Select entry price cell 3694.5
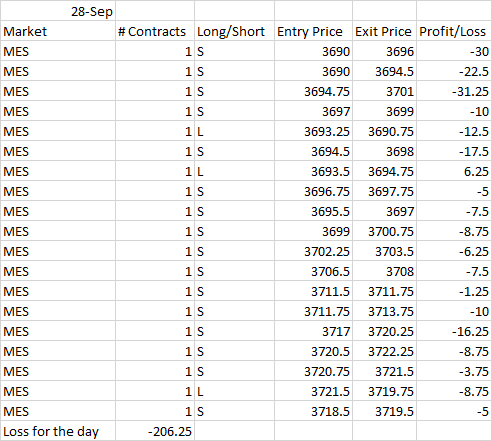This screenshot has height=441, width=492. 313,151
